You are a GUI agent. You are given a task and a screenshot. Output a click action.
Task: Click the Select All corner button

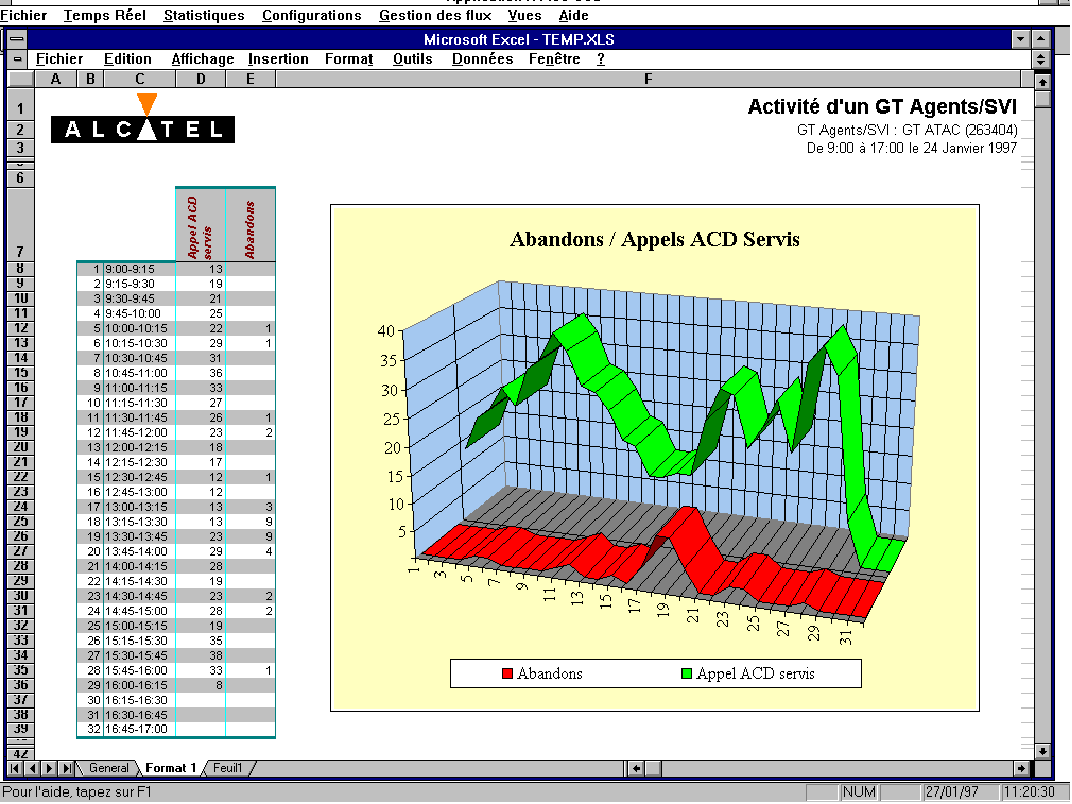click(21, 79)
